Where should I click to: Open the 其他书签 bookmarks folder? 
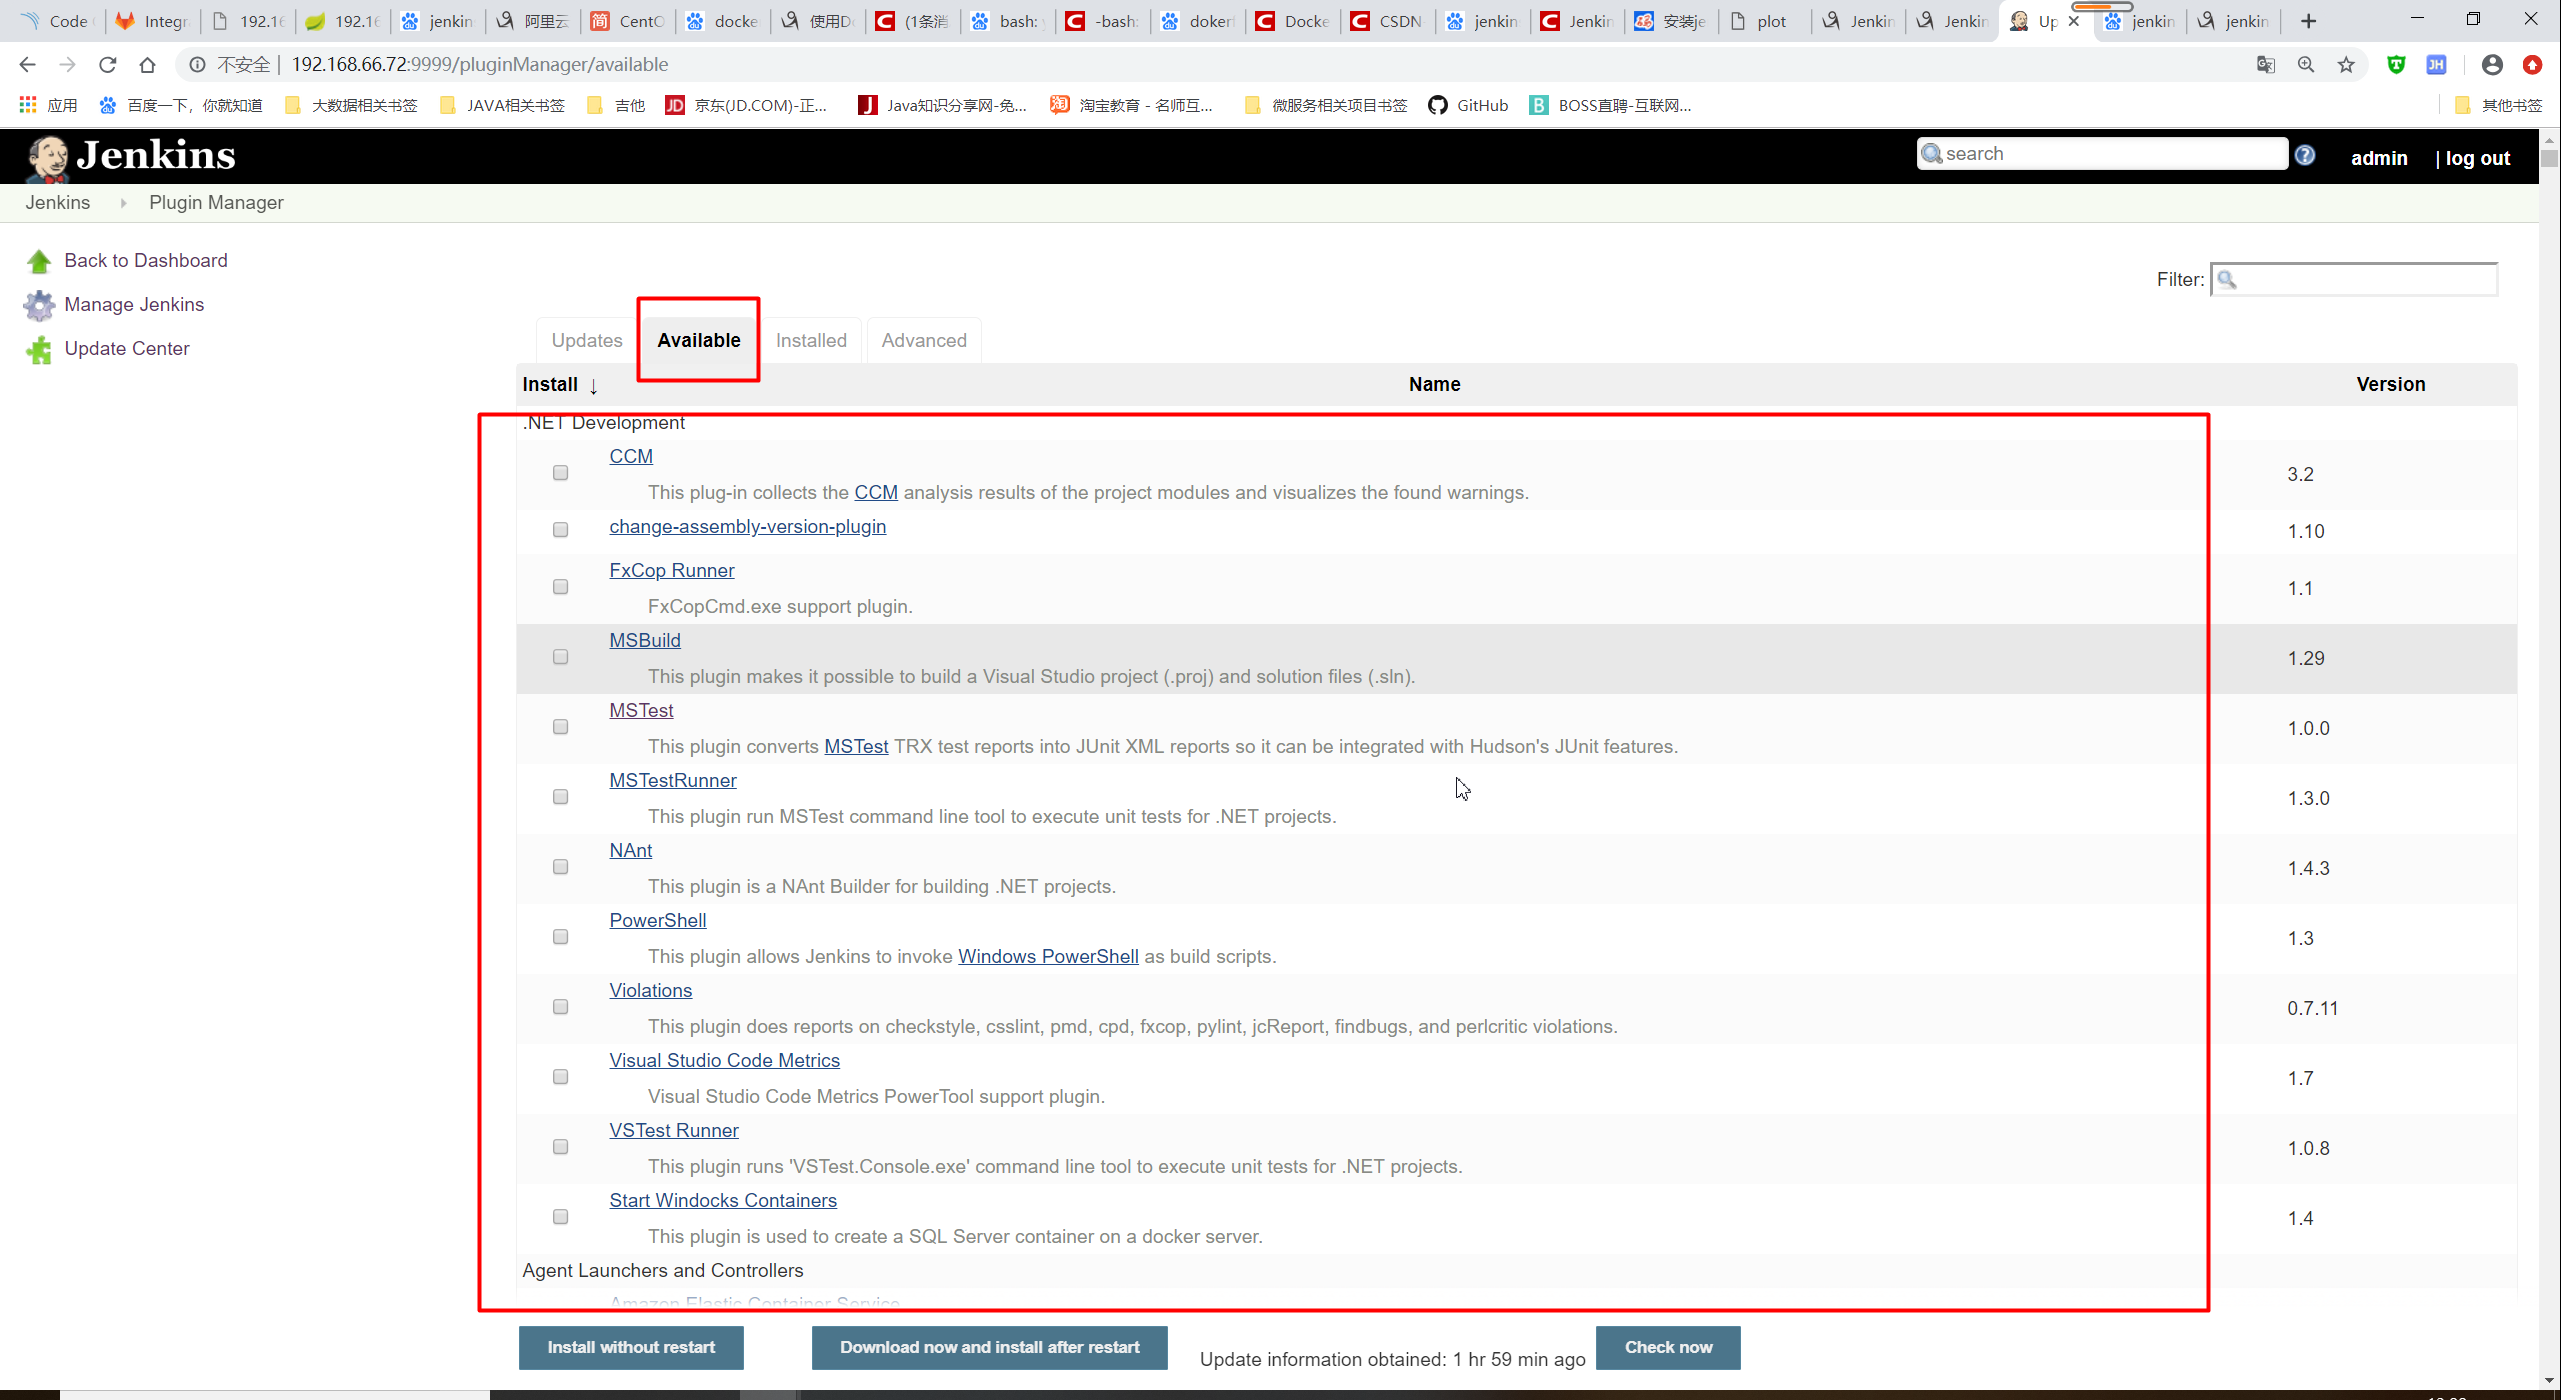[x=2503, y=105]
